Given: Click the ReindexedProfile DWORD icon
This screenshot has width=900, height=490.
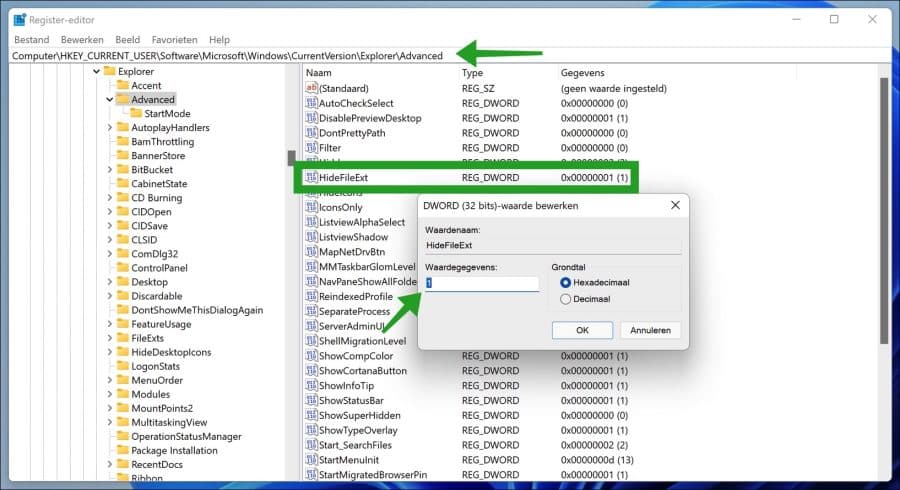Looking at the screenshot, I should tap(312, 296).
